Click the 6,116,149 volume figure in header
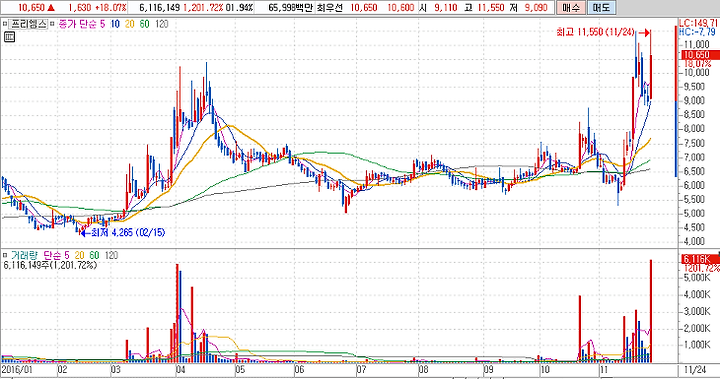This screenshot has width=720, height=379. click(x=159, y=7)
